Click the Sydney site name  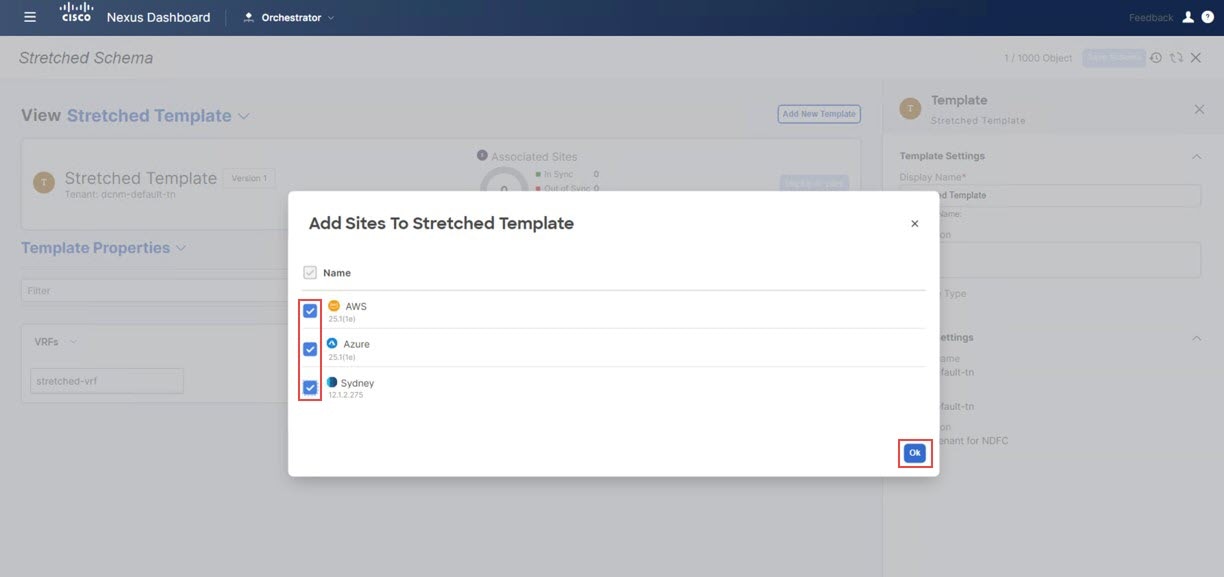coord(357,383)
